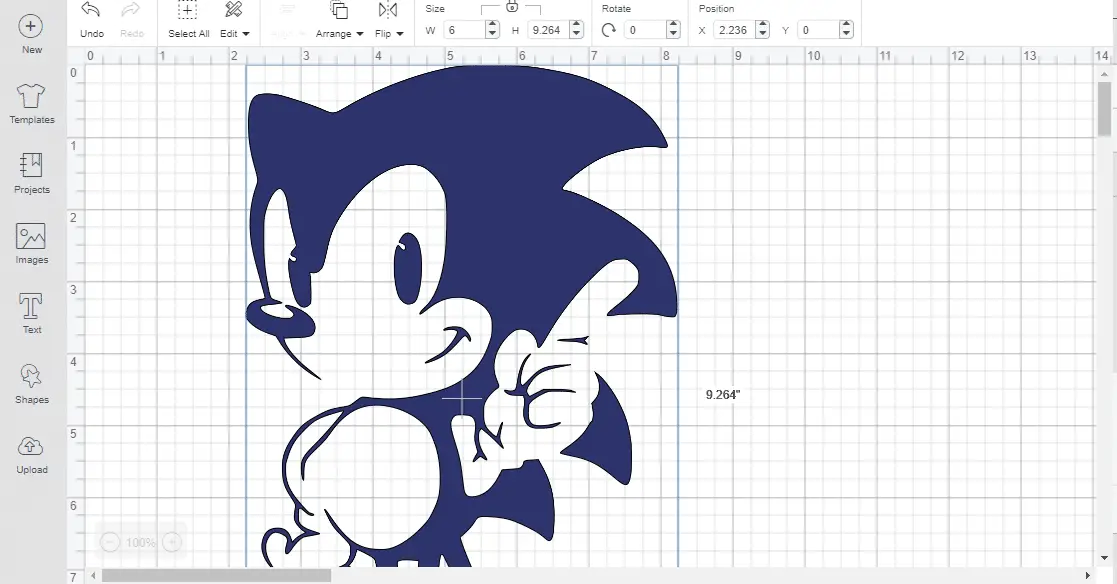This screenshot has width=1117, height=584.
Task: Click the scroll up arrow
Action: pyautogui.click(x=1104, y=74)
